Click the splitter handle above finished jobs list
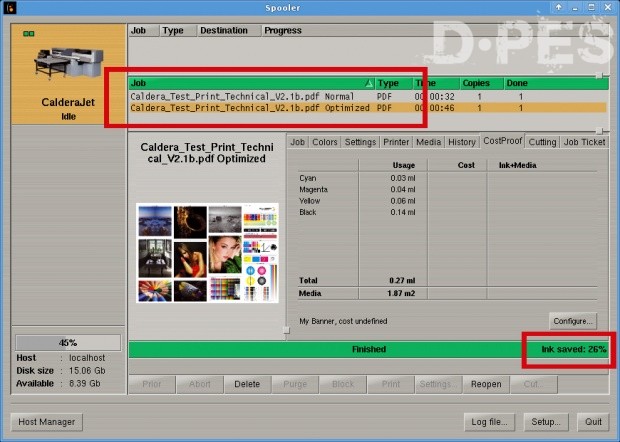620x442 pixels. [600, 75]
